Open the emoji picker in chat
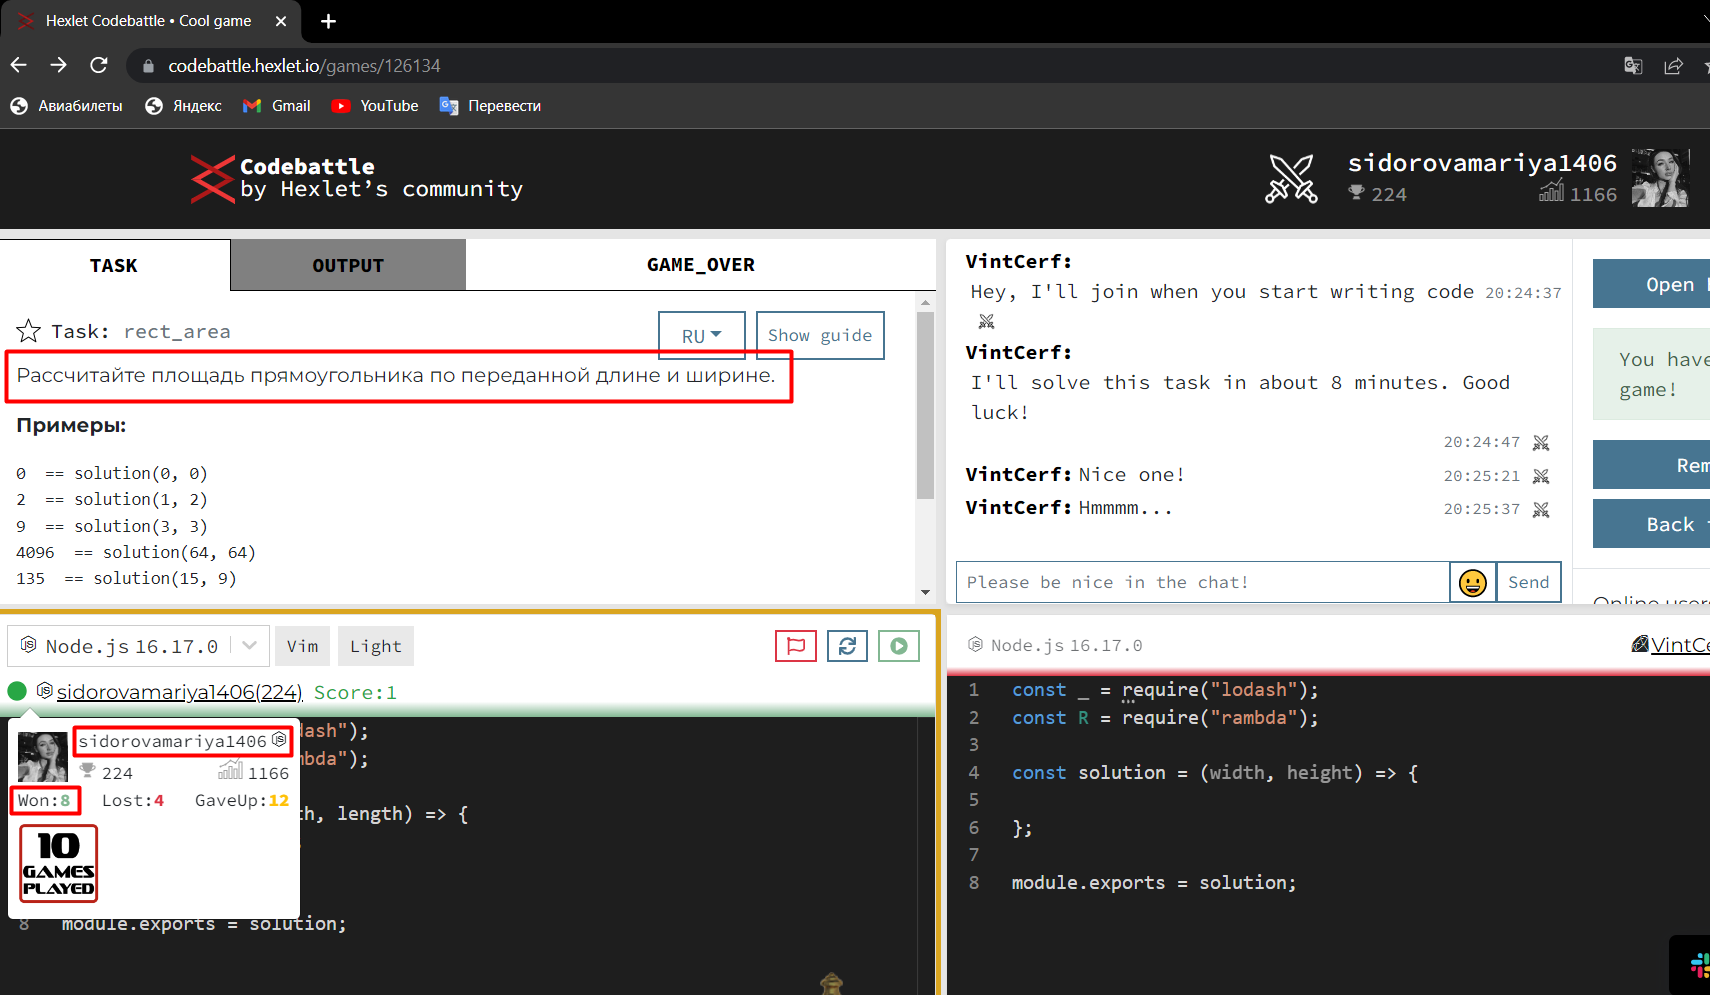Image resolution: width=1710 pixels, height=995 pixels. click(x=1472, y=581)
